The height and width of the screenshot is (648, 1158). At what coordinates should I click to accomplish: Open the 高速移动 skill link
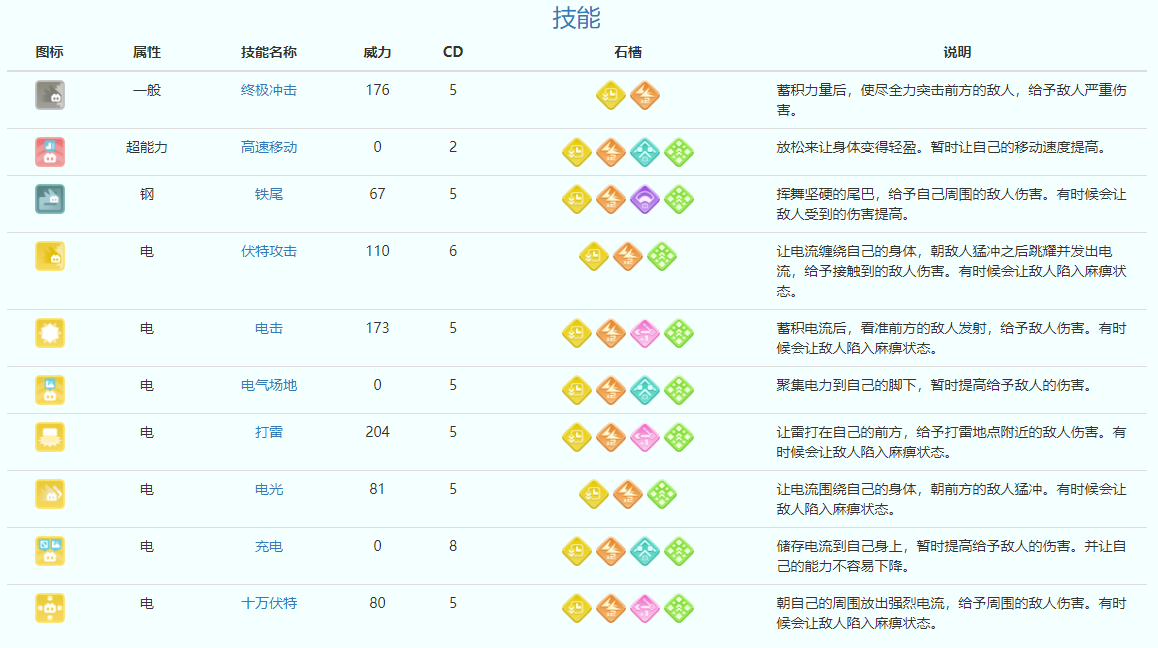coord(269,147)
